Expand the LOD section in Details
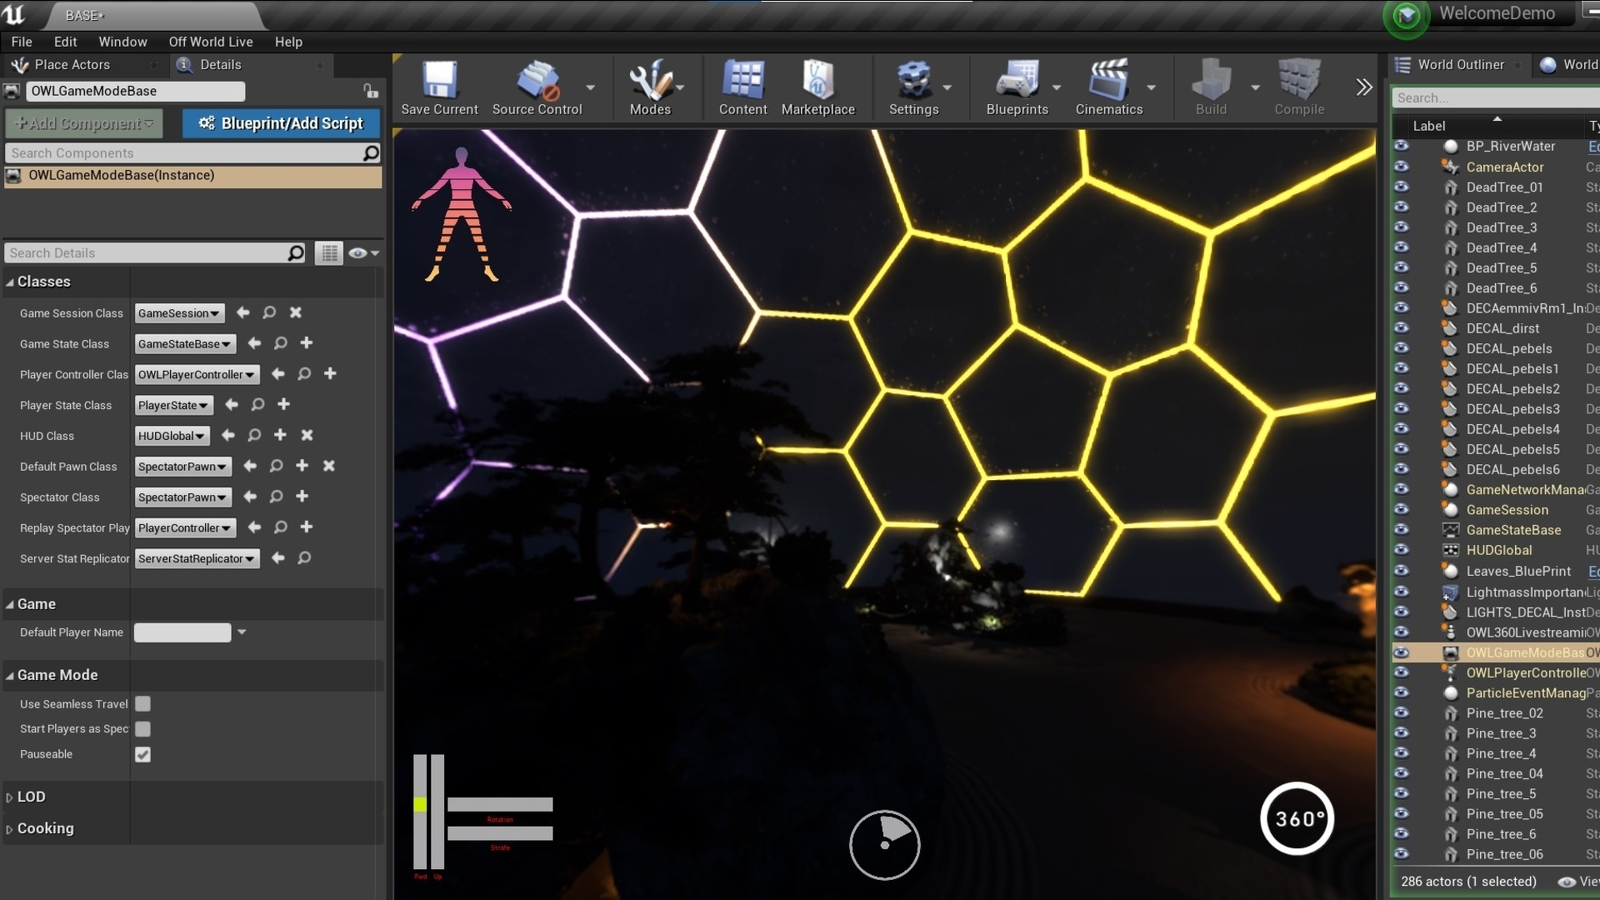The height and width of the screenshot is (900, 1600). (30, 796)
